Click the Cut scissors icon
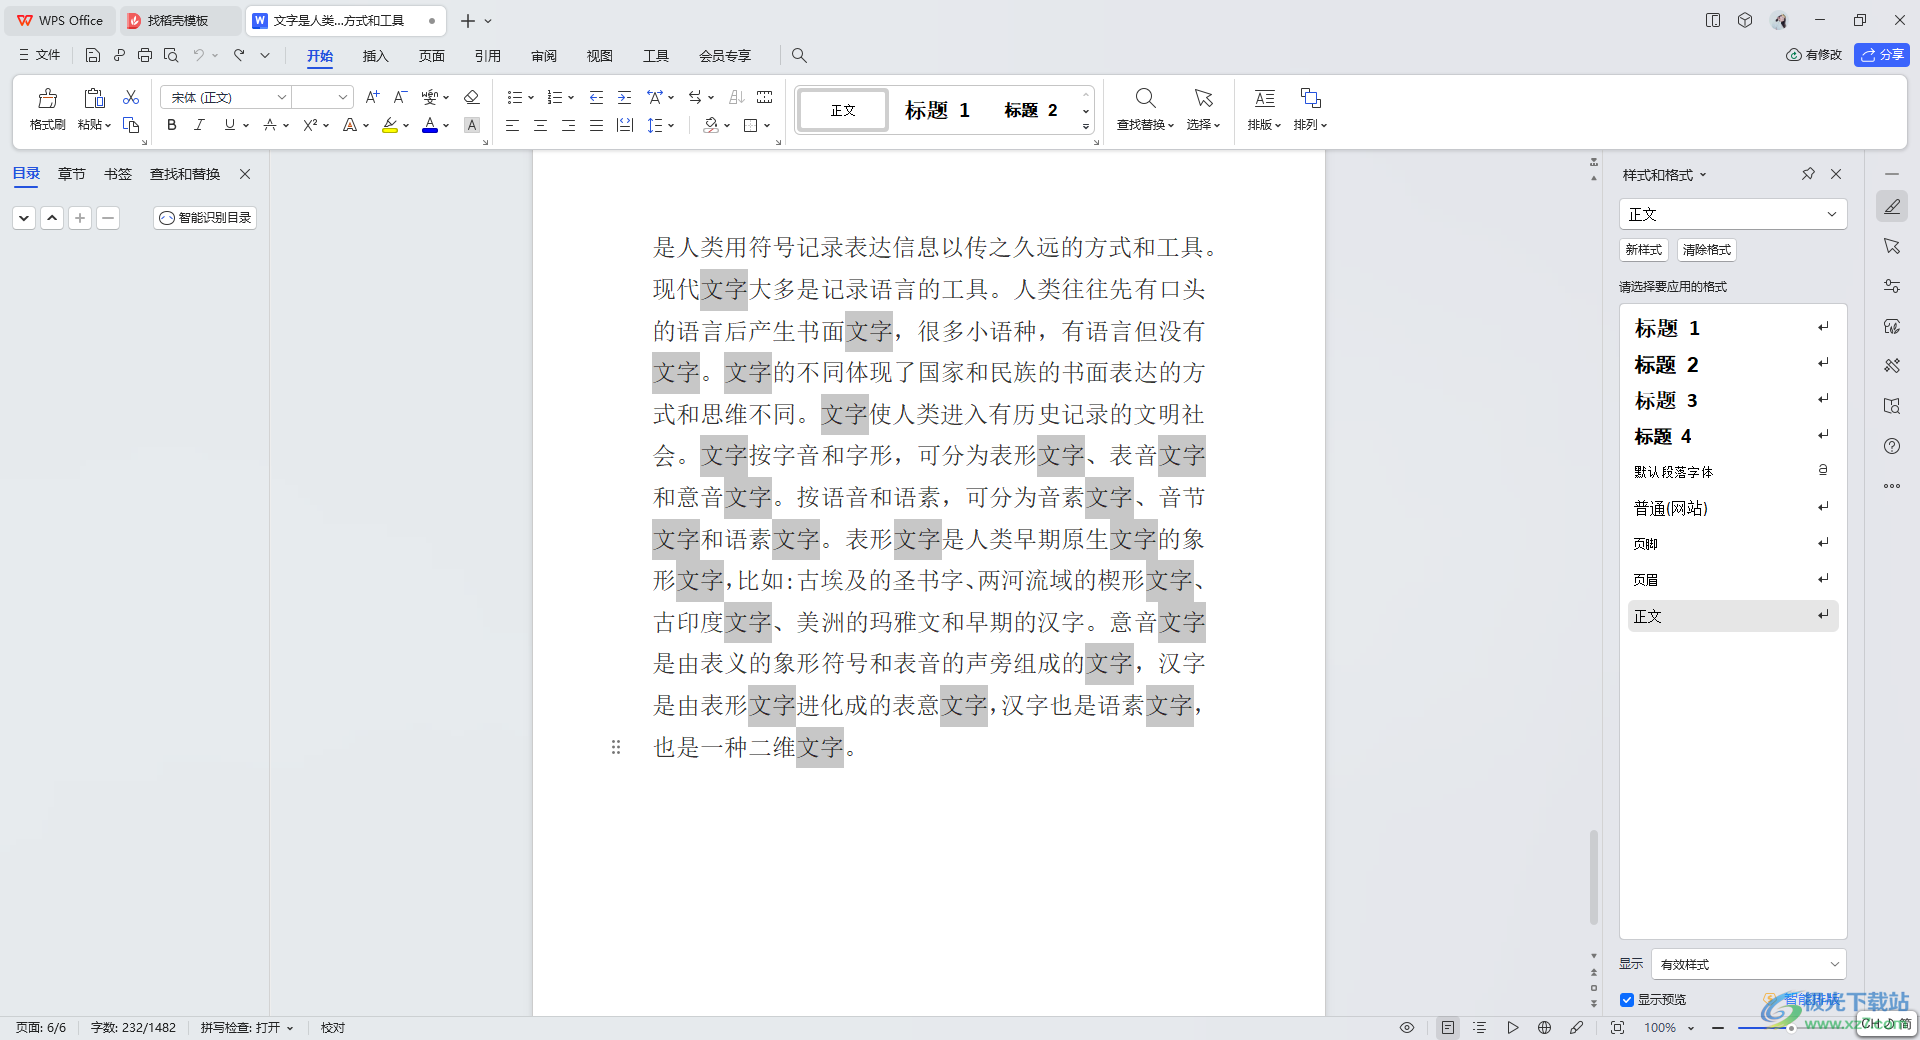 click(x=131, y=97)
